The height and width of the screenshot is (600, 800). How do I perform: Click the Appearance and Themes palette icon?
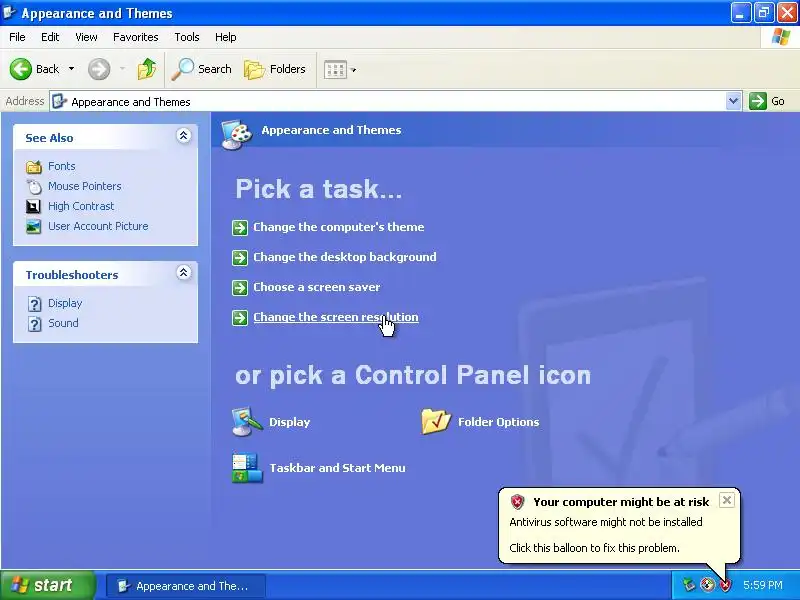[237, 135]
